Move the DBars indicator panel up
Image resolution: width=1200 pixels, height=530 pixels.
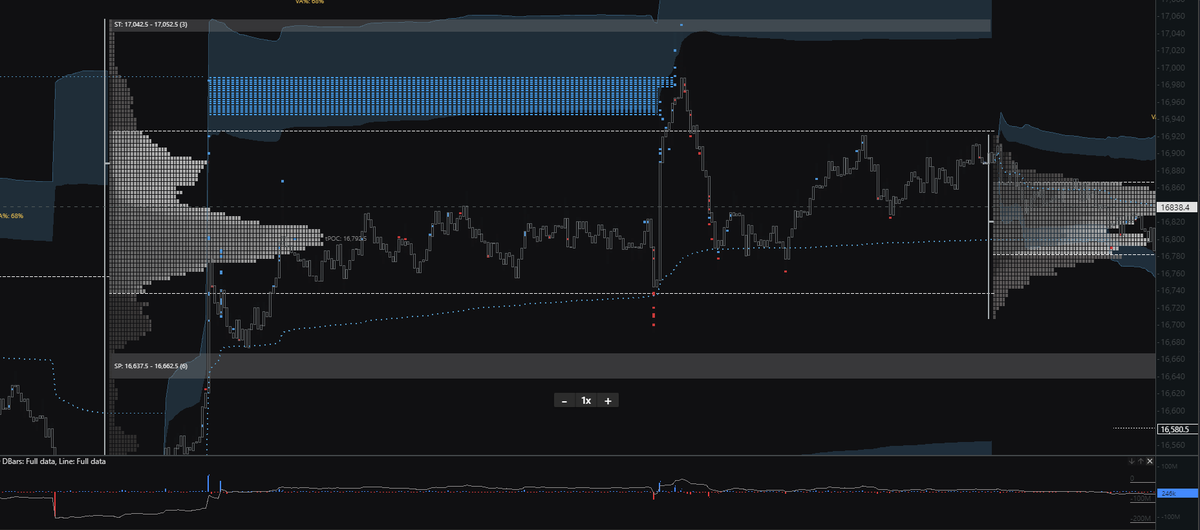point(1141,461)
